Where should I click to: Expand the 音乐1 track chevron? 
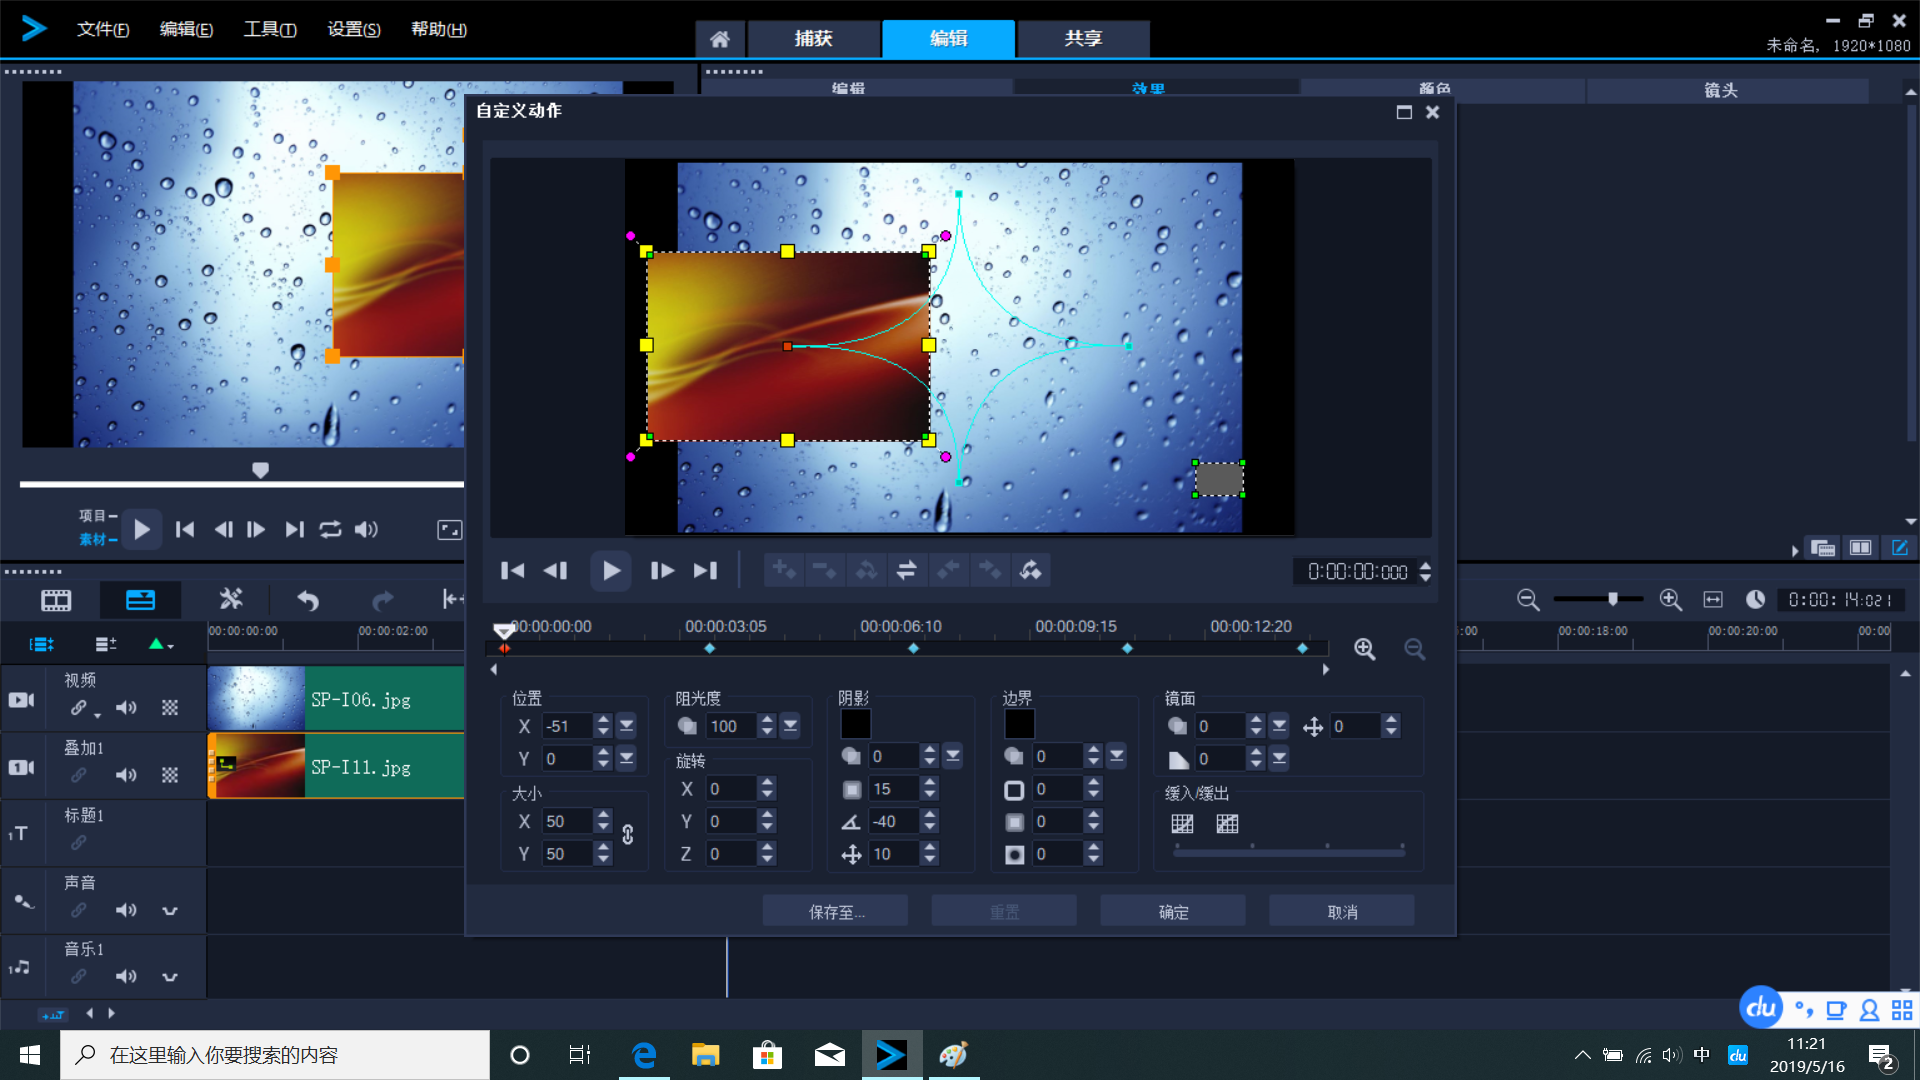pyautogui.click(x=170, y=977)
